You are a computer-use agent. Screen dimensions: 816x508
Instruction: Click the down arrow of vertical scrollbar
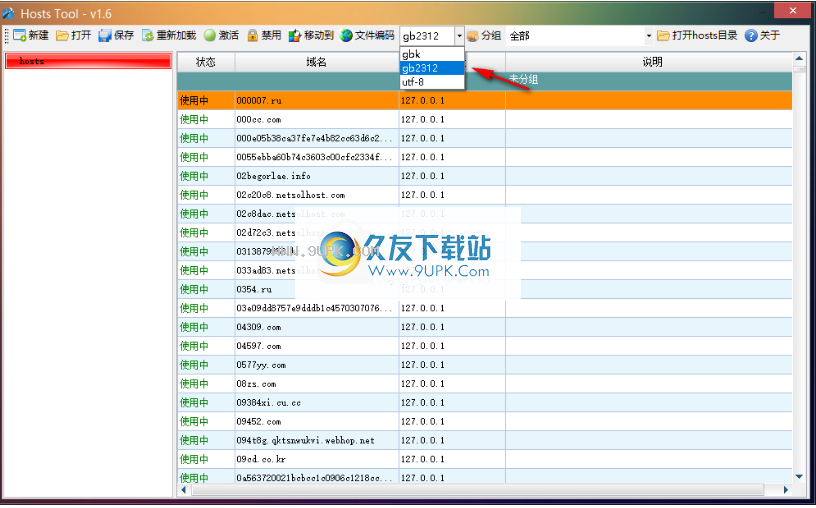(x=799, y=476)
